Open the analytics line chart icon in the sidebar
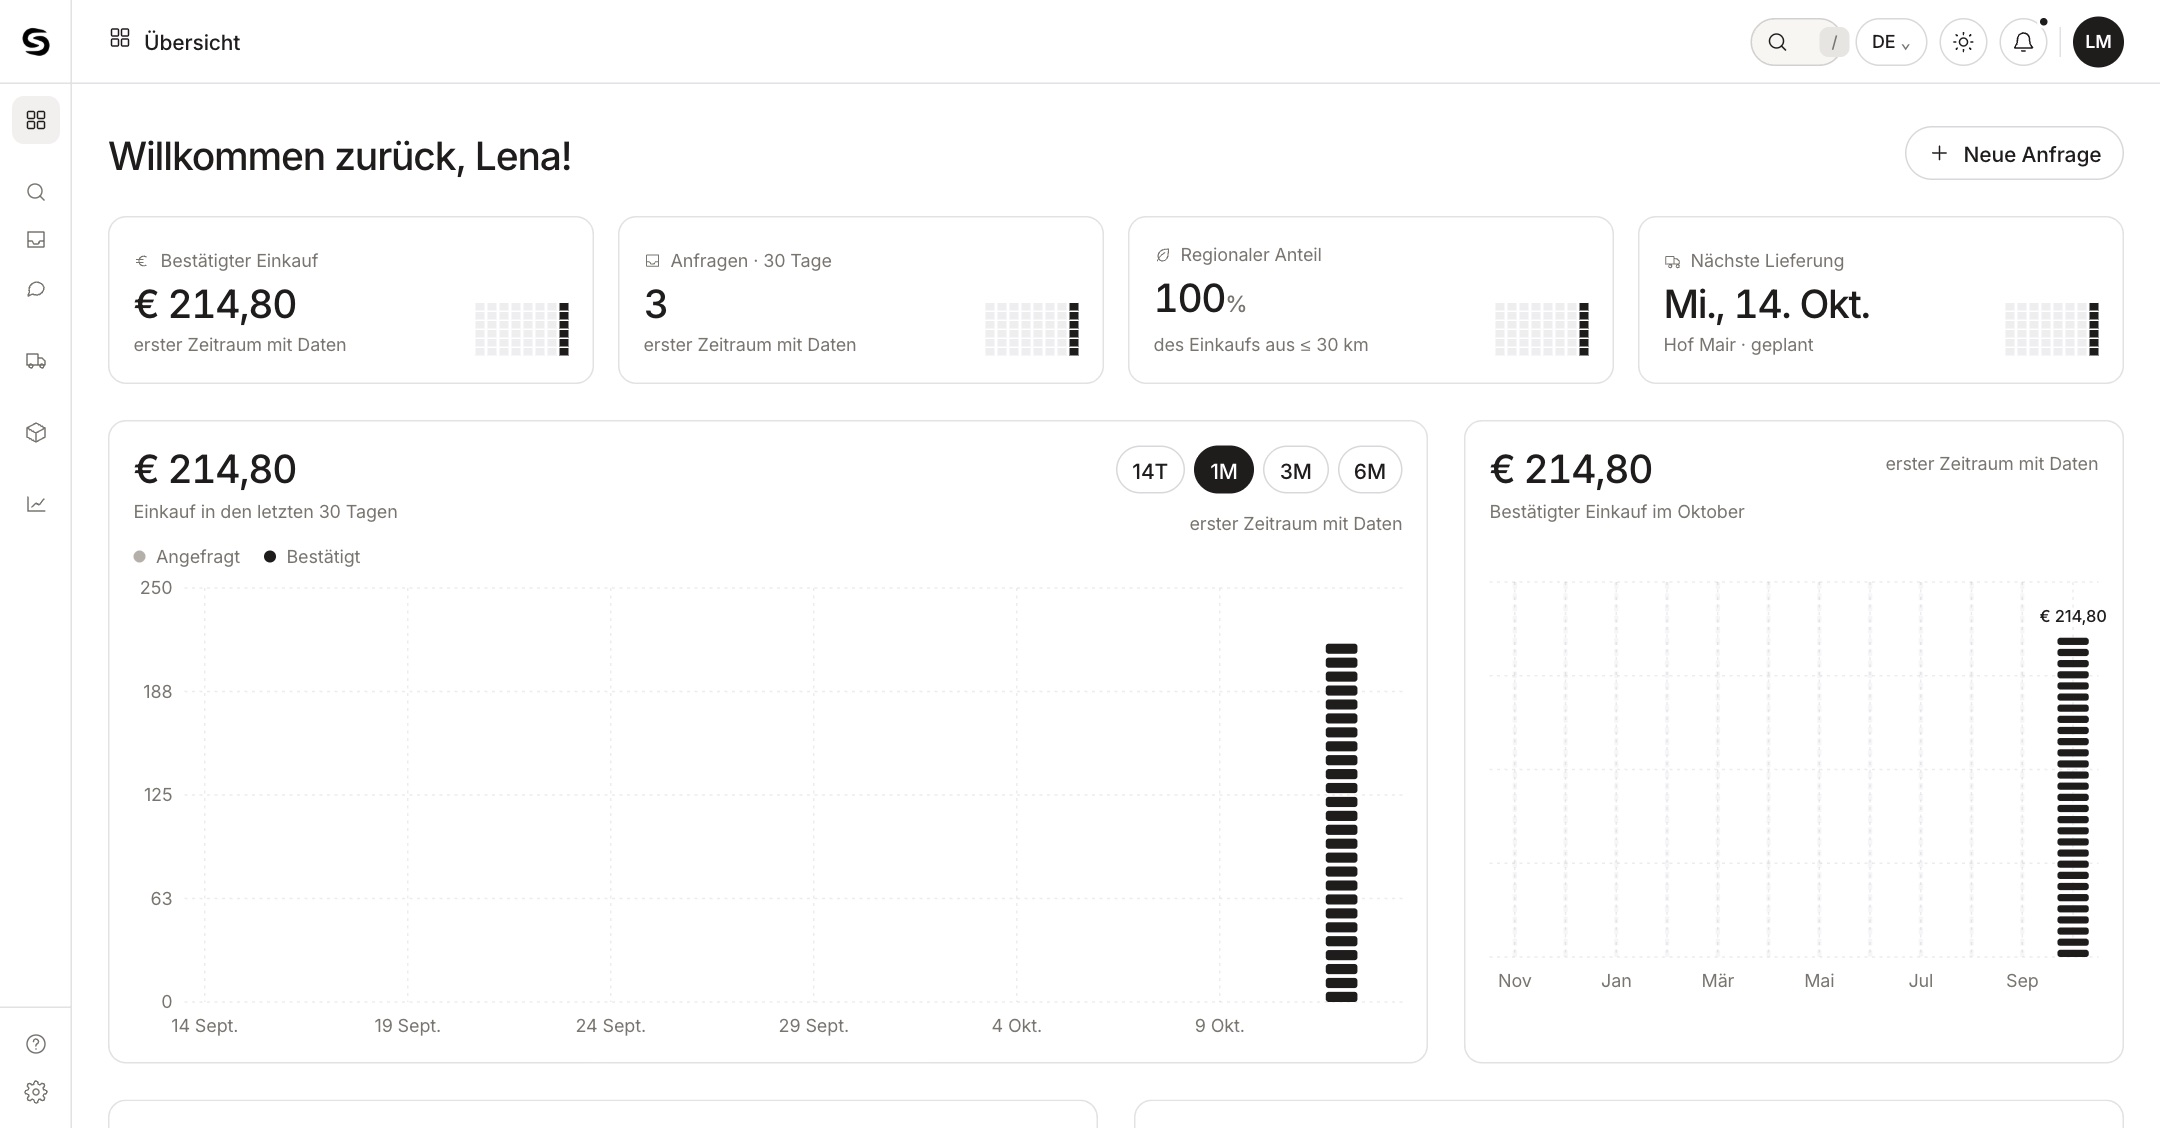 [36, 504]
